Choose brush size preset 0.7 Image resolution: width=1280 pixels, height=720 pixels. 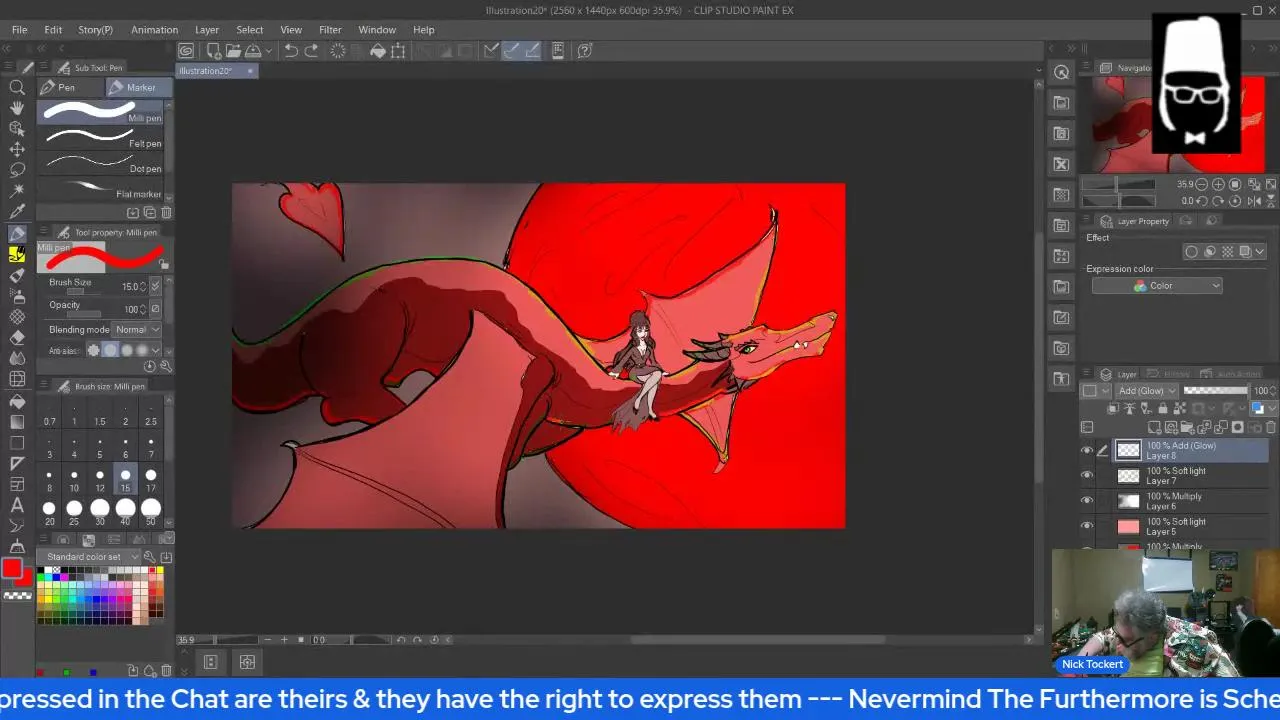pos(49,415)
